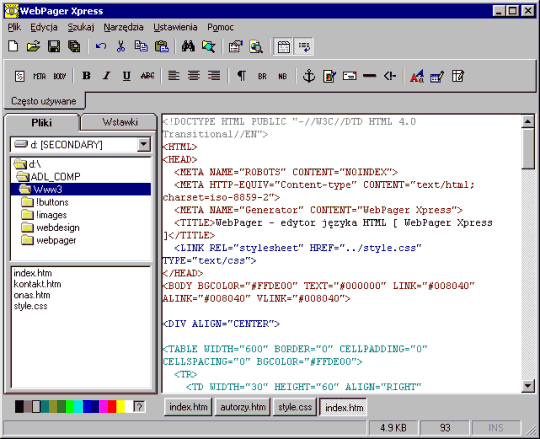Insert hyperlink with anchor icon
The image size is (540, 439).
(309, 76)
